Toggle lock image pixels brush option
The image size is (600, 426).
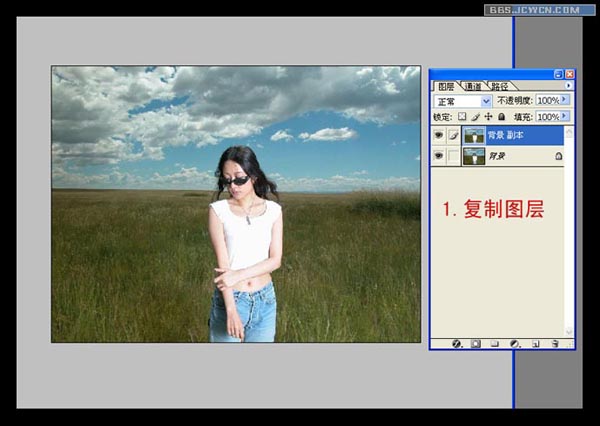pos(475,117)
